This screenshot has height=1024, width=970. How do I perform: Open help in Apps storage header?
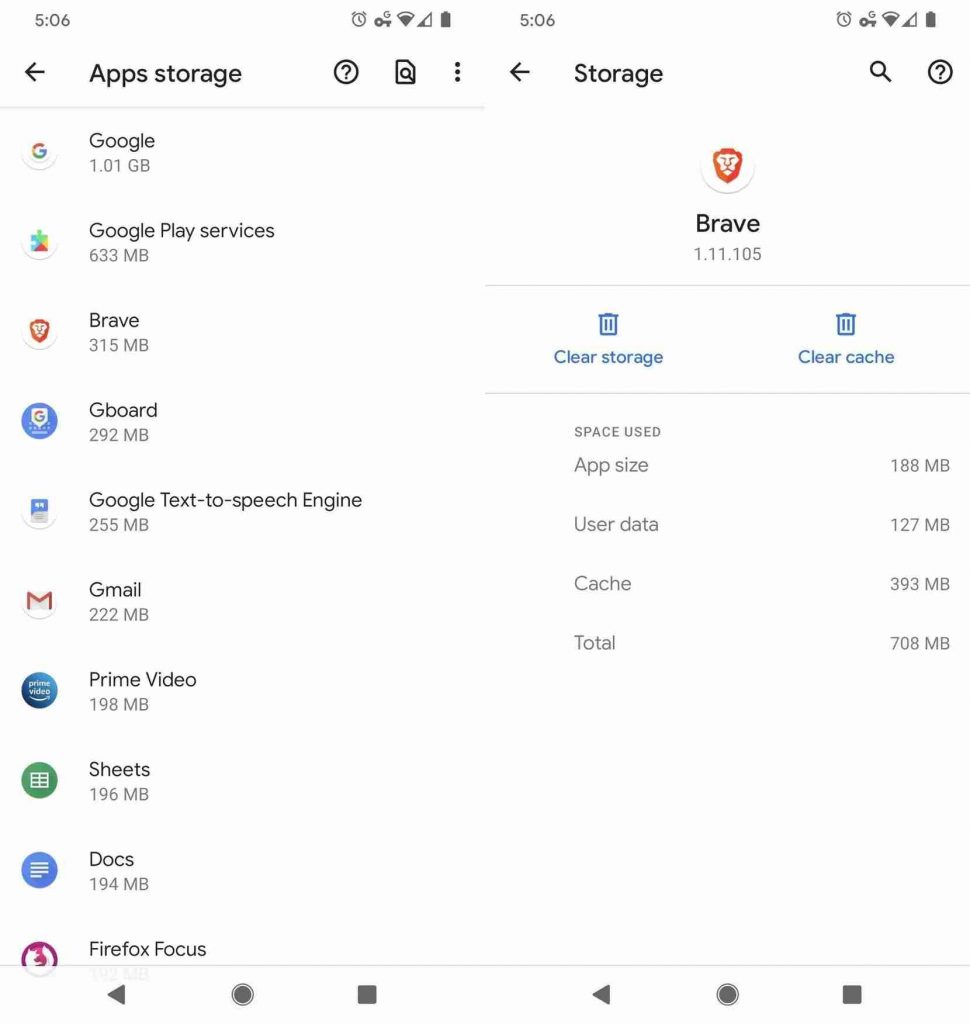(346, 72)
